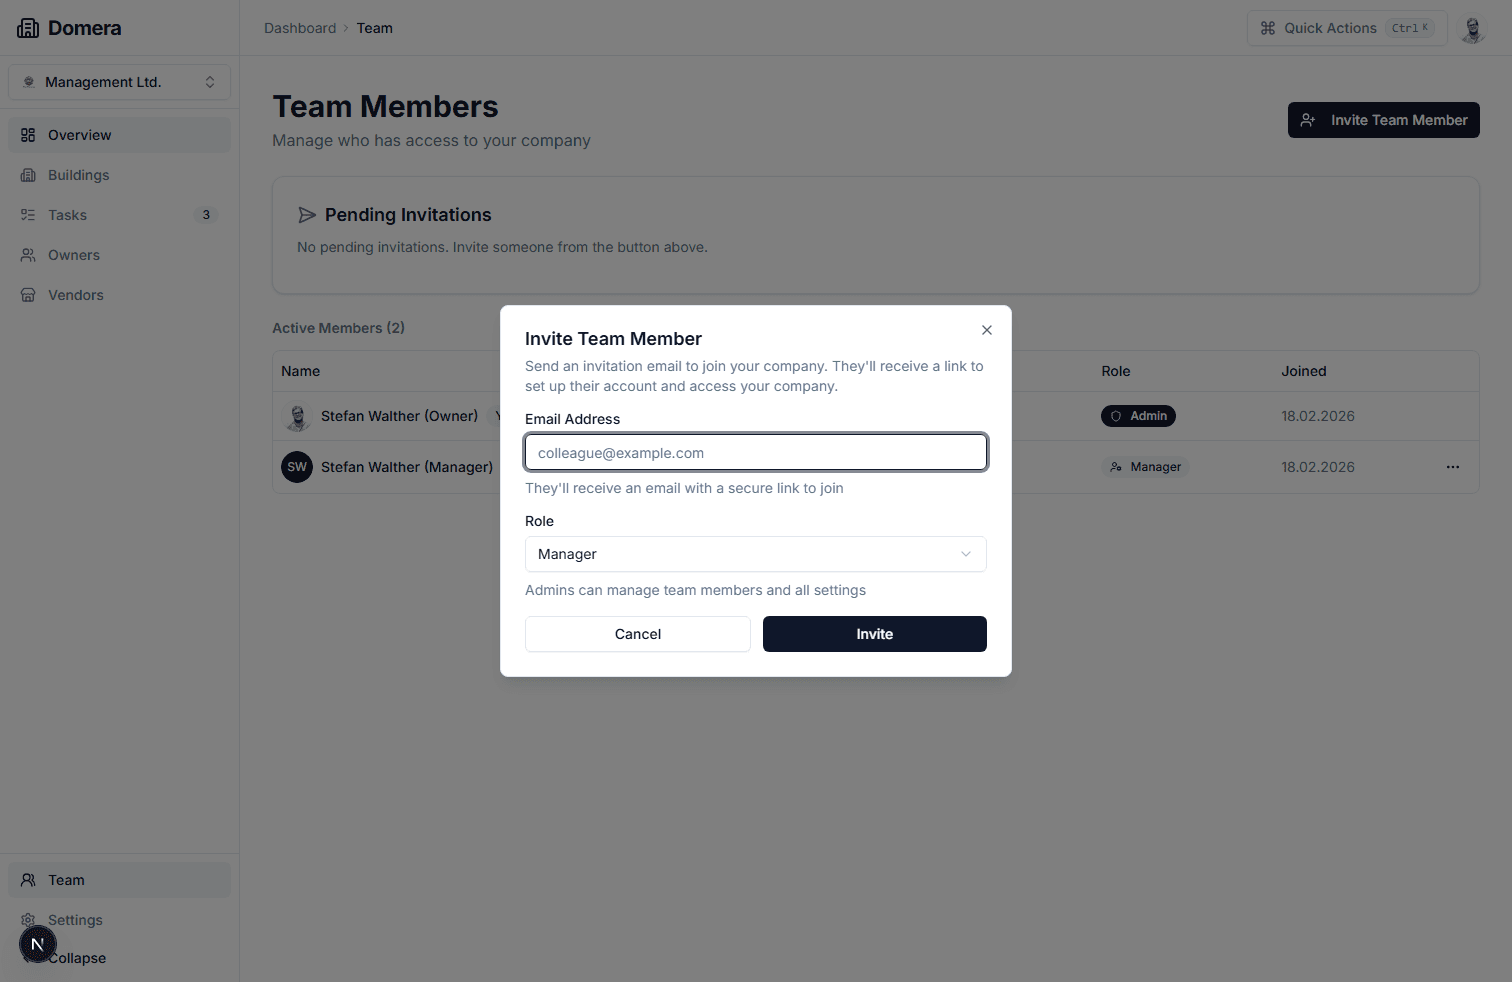Open actions menu for Stefan Walther (Manager)

[x=1452, y=466]
